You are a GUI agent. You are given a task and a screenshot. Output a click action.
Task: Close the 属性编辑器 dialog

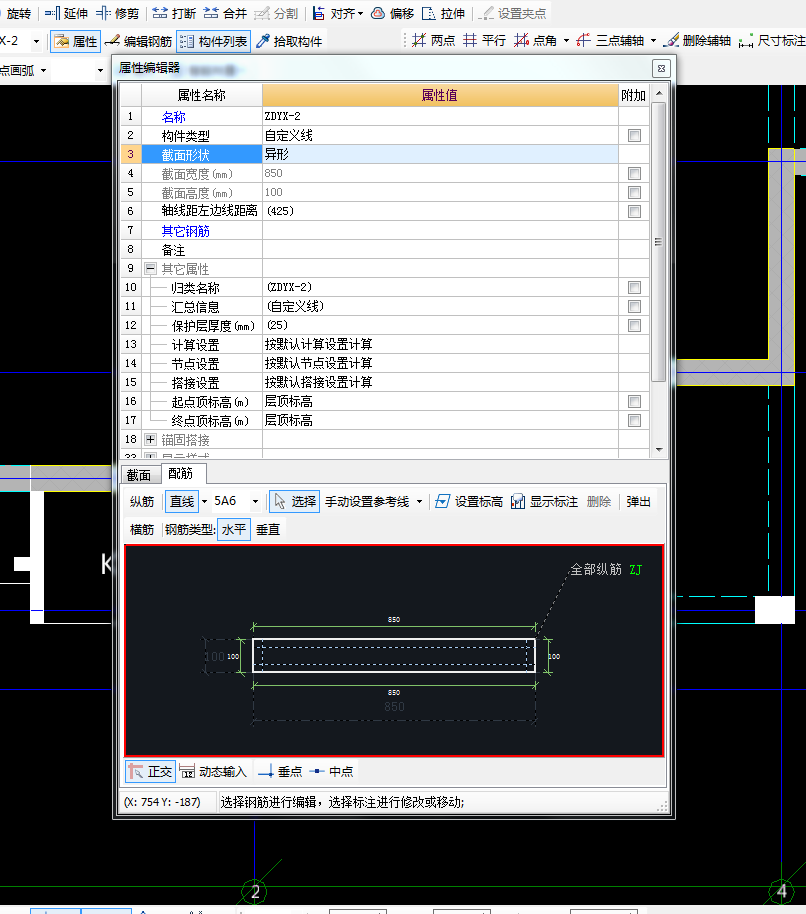coord(661,68)
